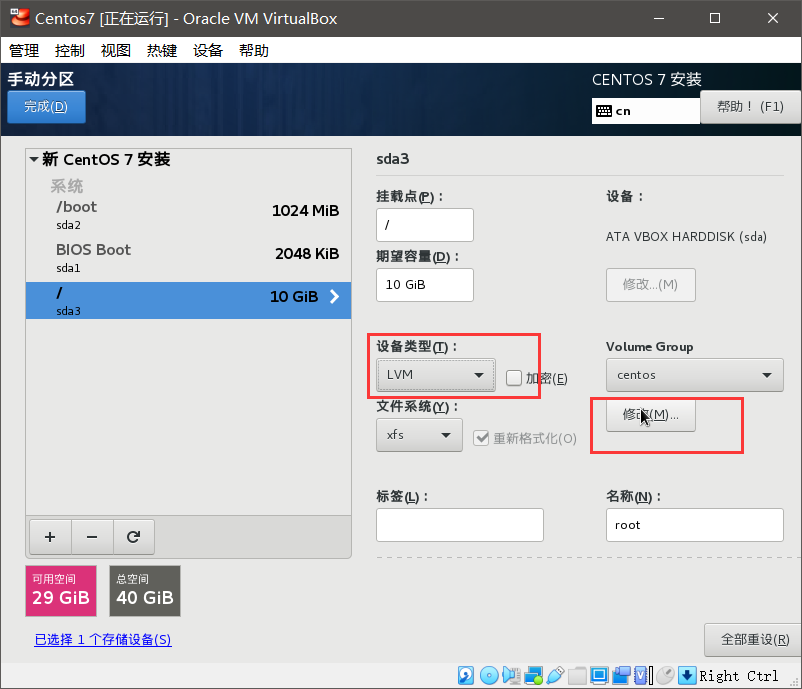The width and height of the screenshot is (802, 689).
Task: Click the sda3 heading text
Action: point(393,159)
